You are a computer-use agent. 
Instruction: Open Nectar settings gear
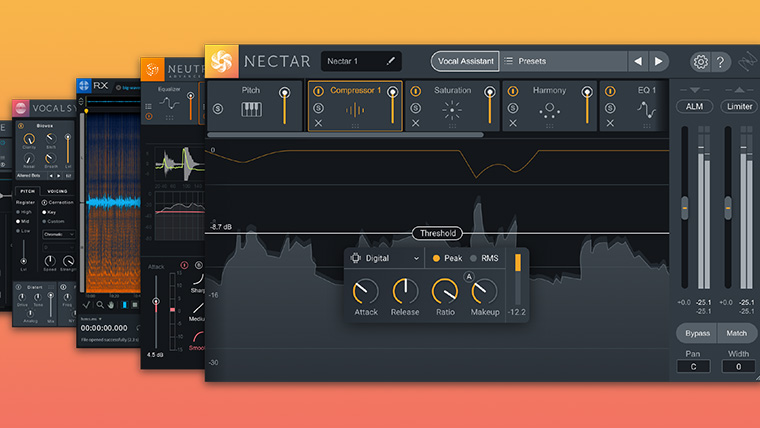pyautogui.click(x=700, y=62)
